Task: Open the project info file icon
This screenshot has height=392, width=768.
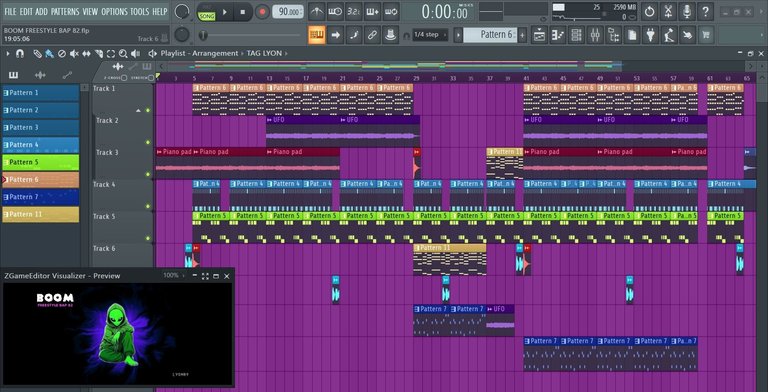Action: pos(632,35)
